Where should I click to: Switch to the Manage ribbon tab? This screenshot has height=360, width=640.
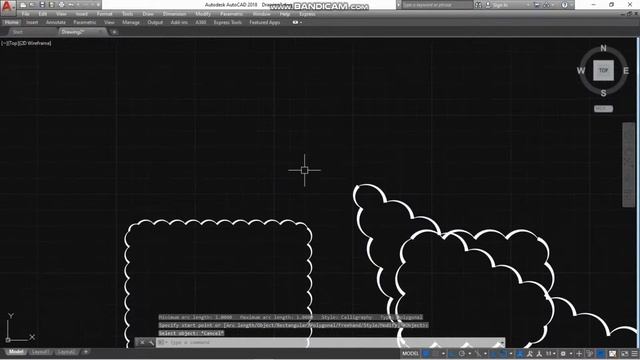(x=131, y=22)
